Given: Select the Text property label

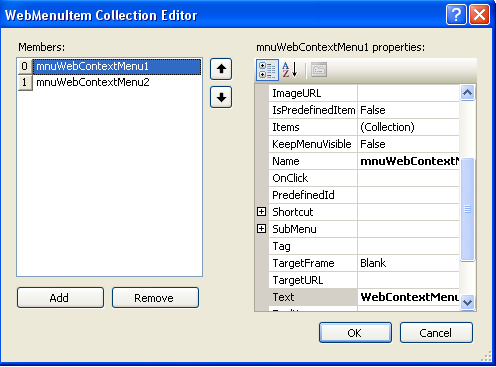Looking at the screenshot, I should click(313, 297).
